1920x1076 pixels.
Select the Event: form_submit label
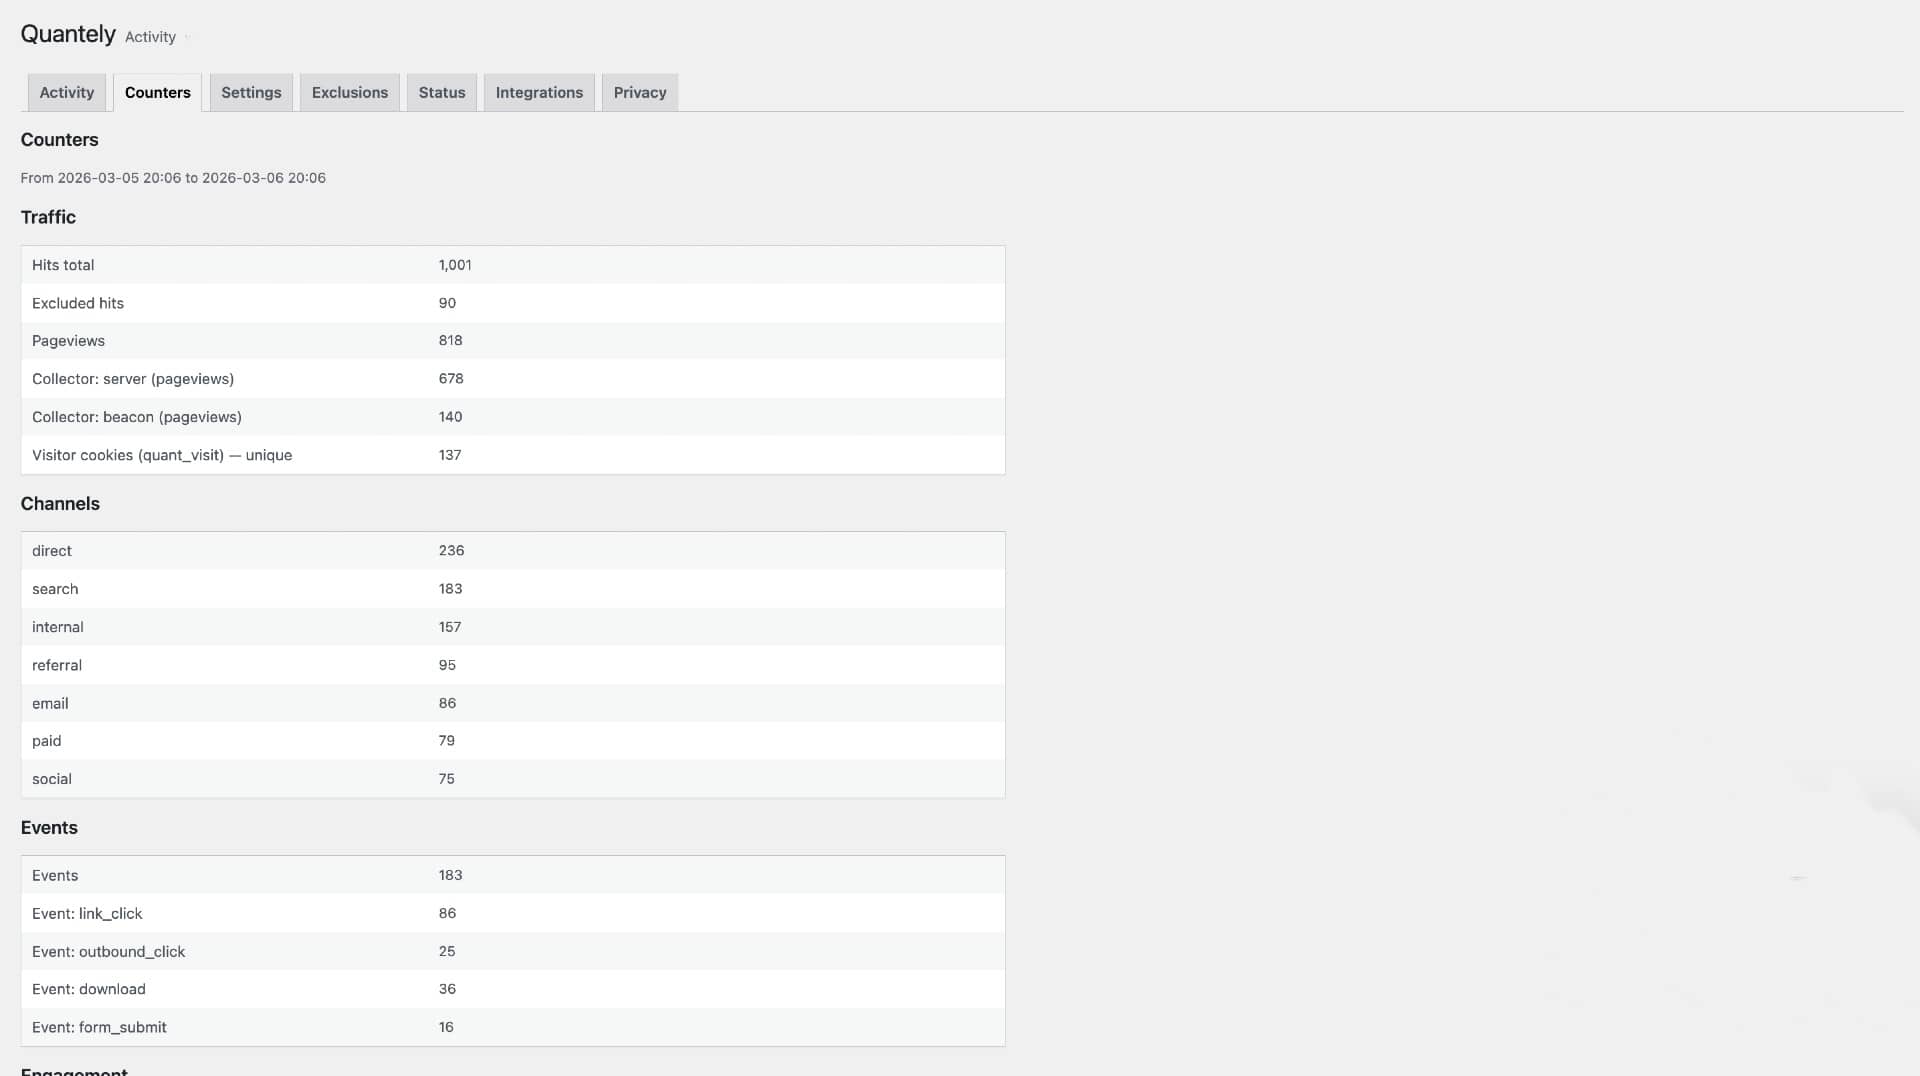coord(99,1027)
